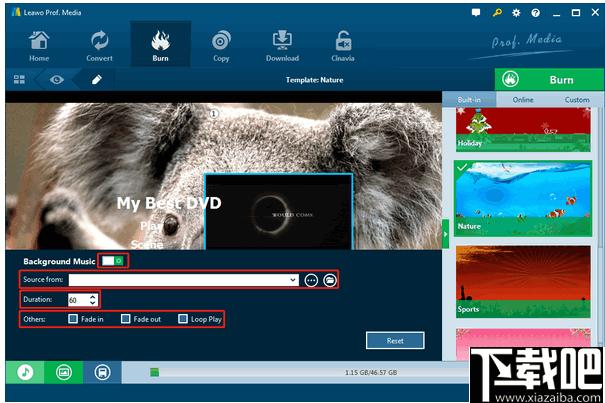Open the Cinavia removal module
605x403 pixels.
(343, 46)
